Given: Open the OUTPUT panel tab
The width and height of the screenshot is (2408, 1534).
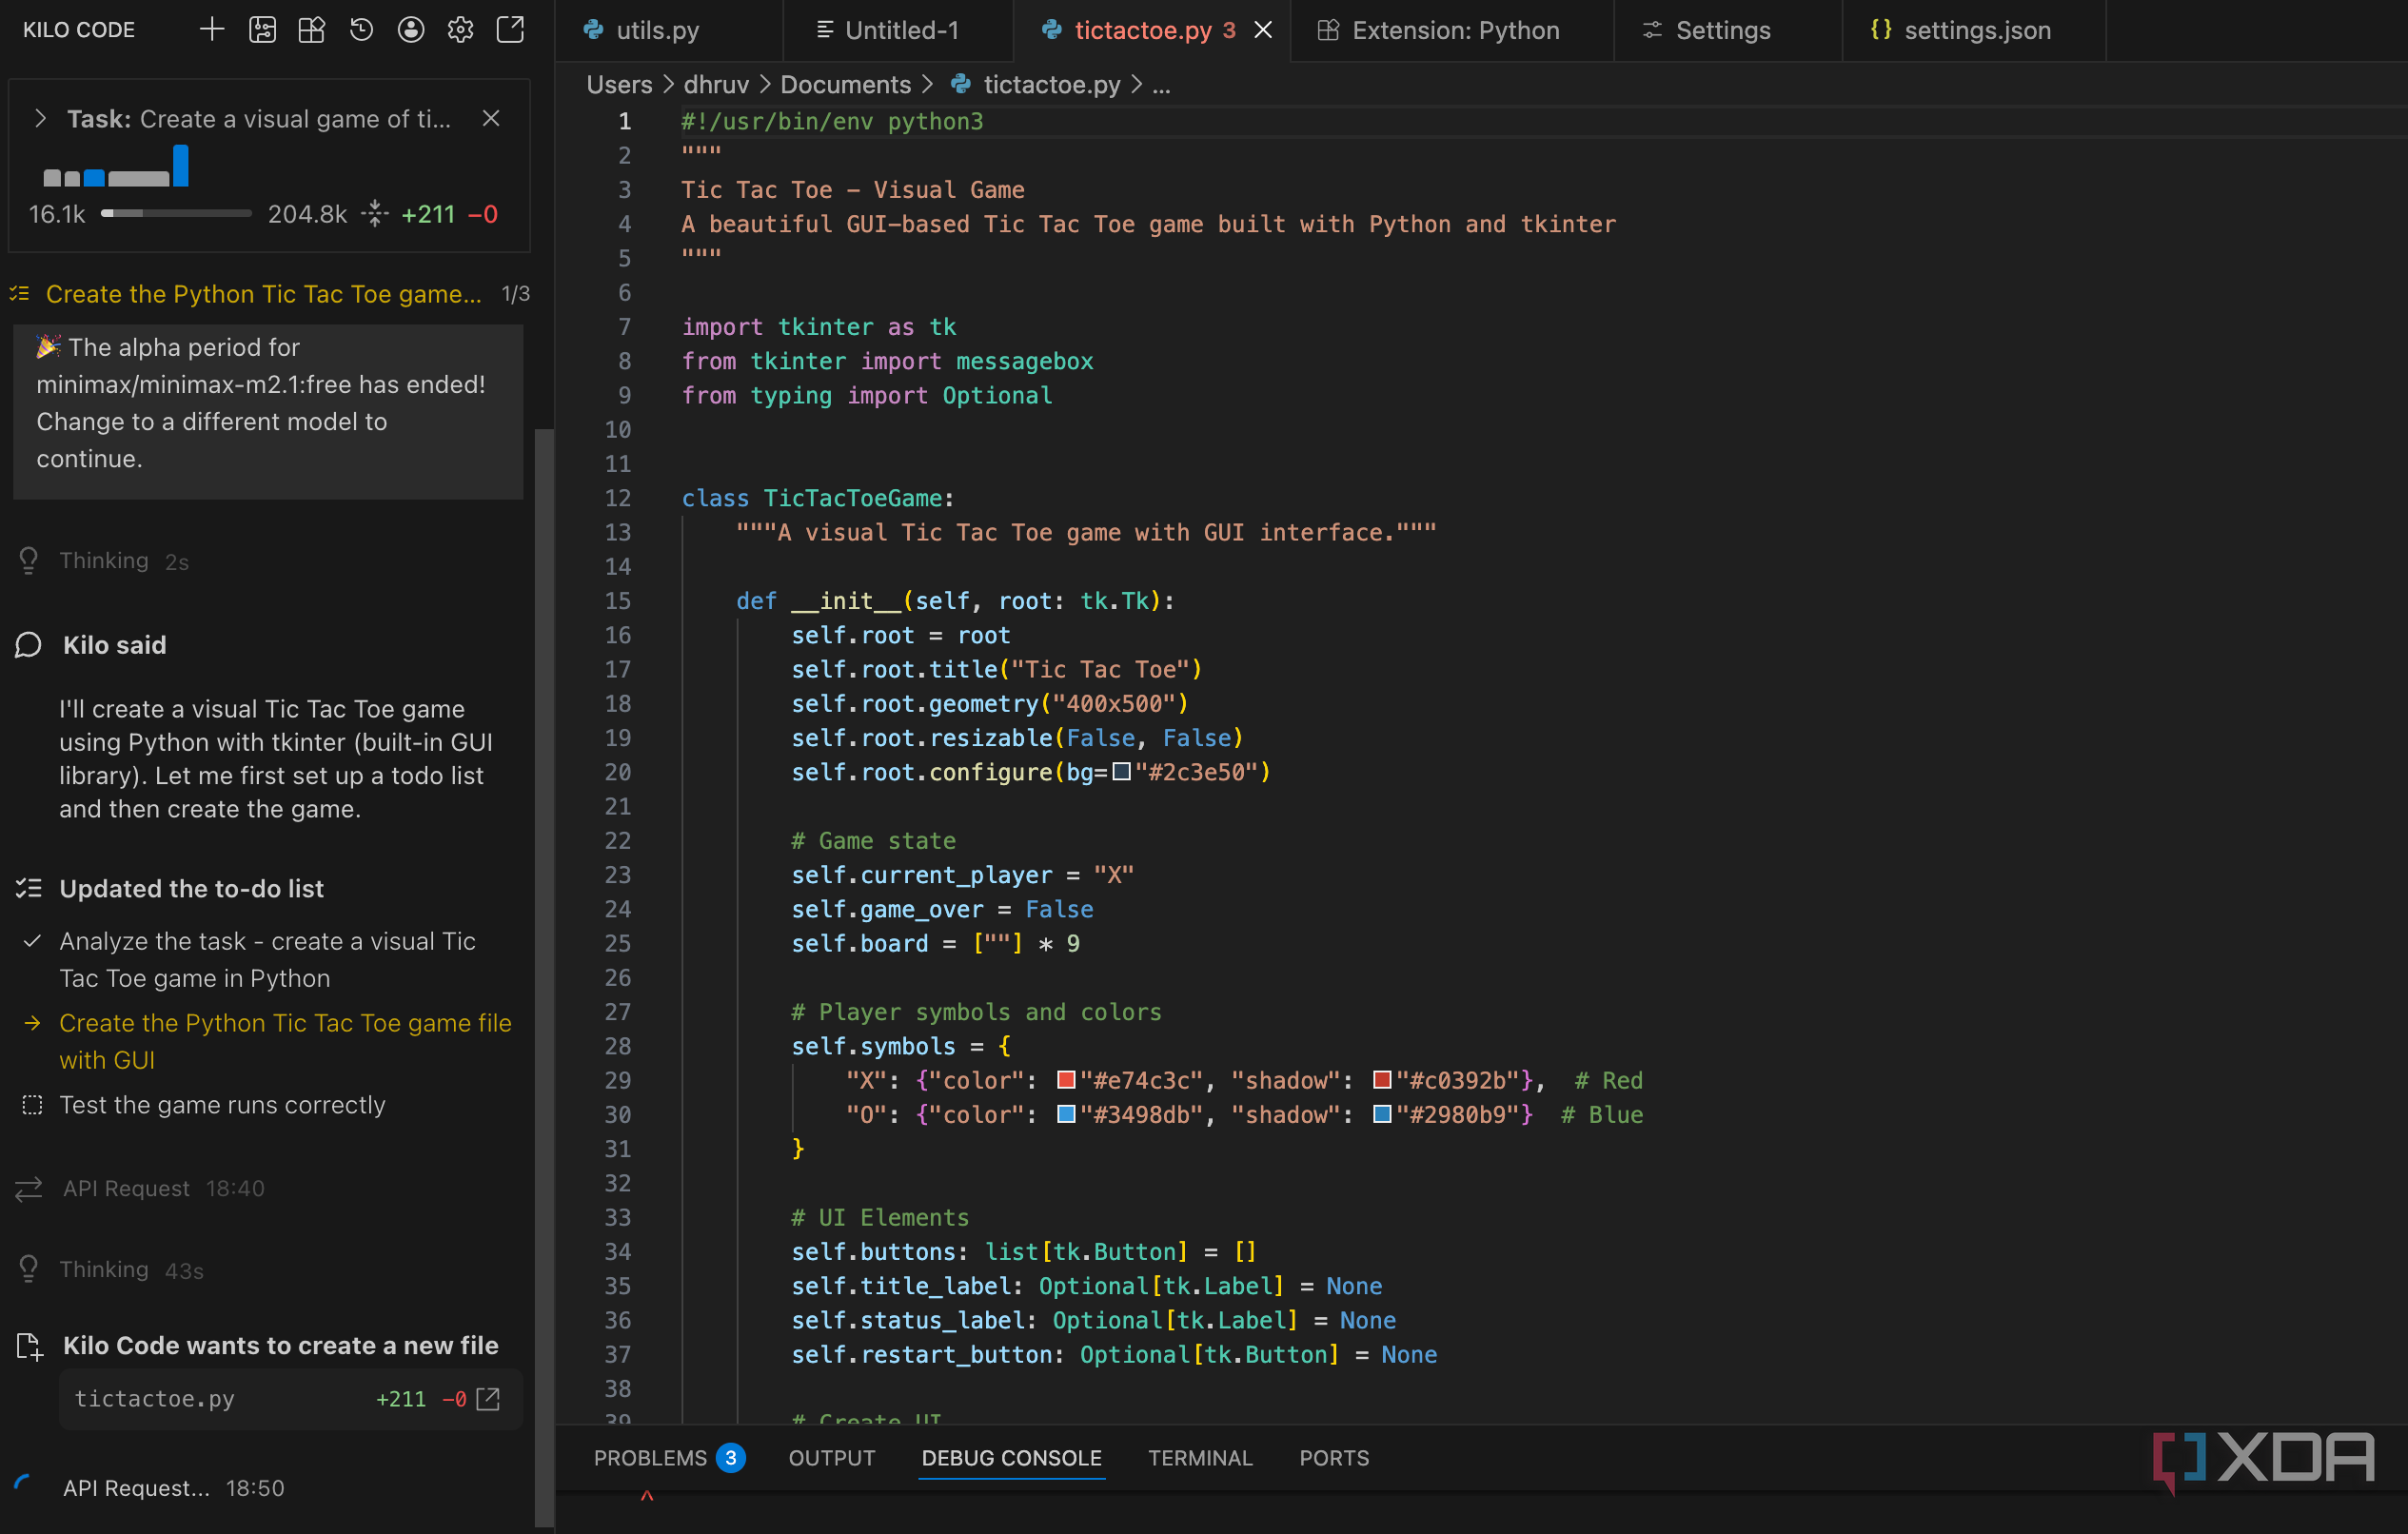Looking at the screenshot, I should (x=832, y=1458).
